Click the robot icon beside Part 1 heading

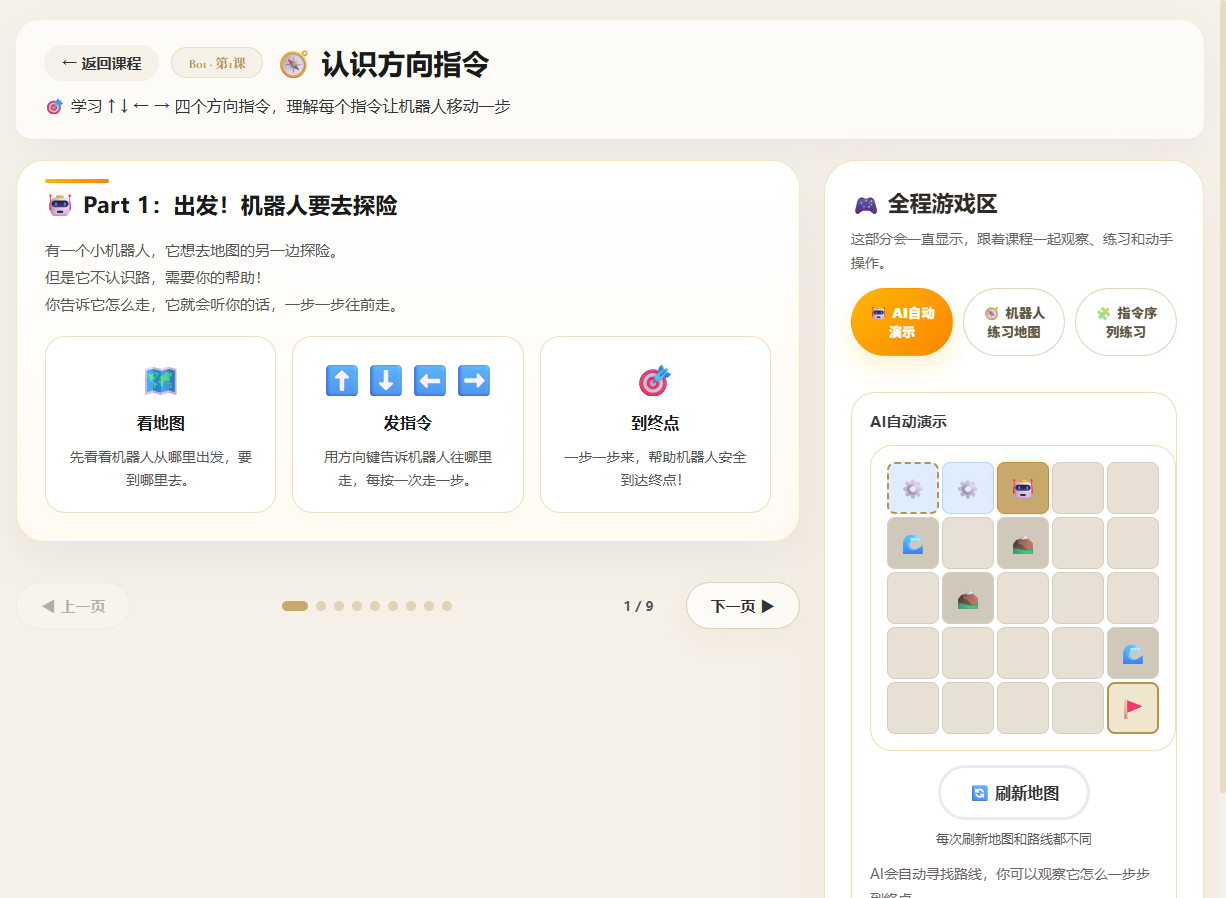[60, 205]
